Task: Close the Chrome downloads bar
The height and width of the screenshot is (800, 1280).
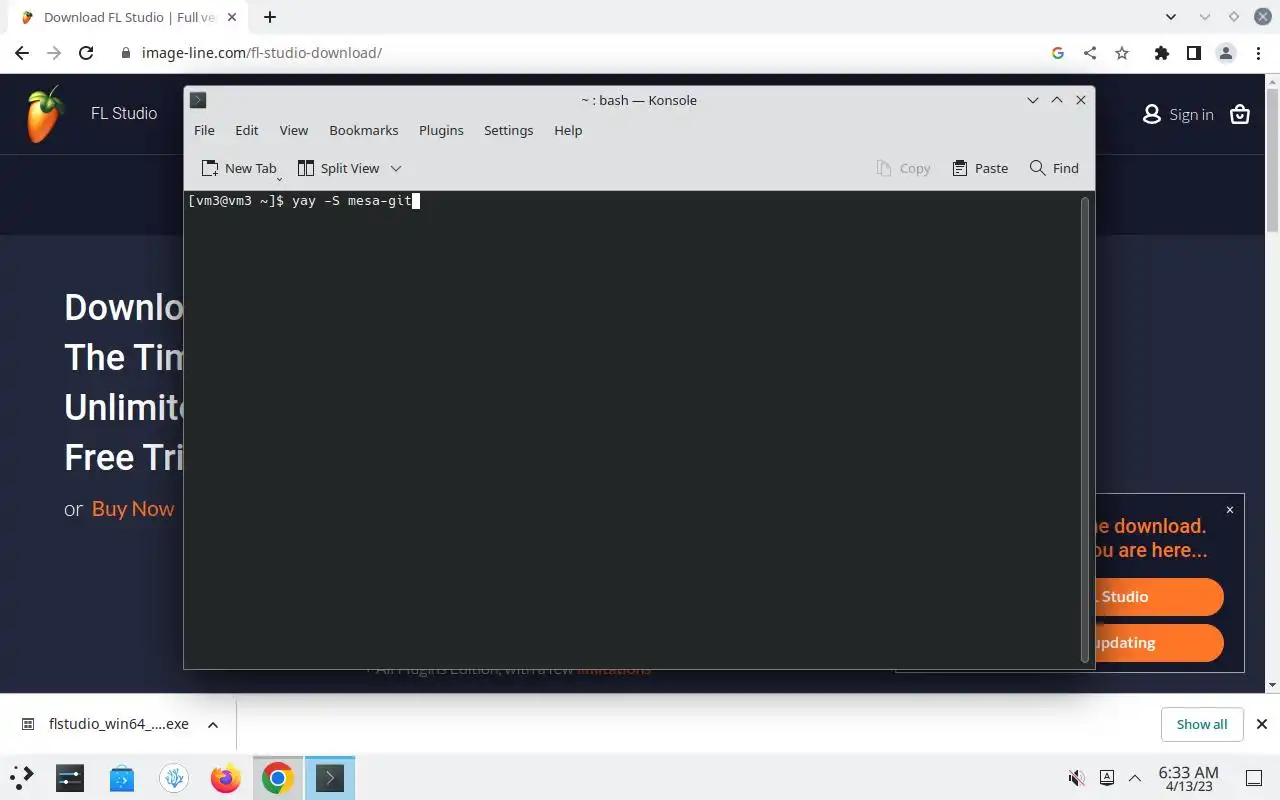Action: 1262,724
